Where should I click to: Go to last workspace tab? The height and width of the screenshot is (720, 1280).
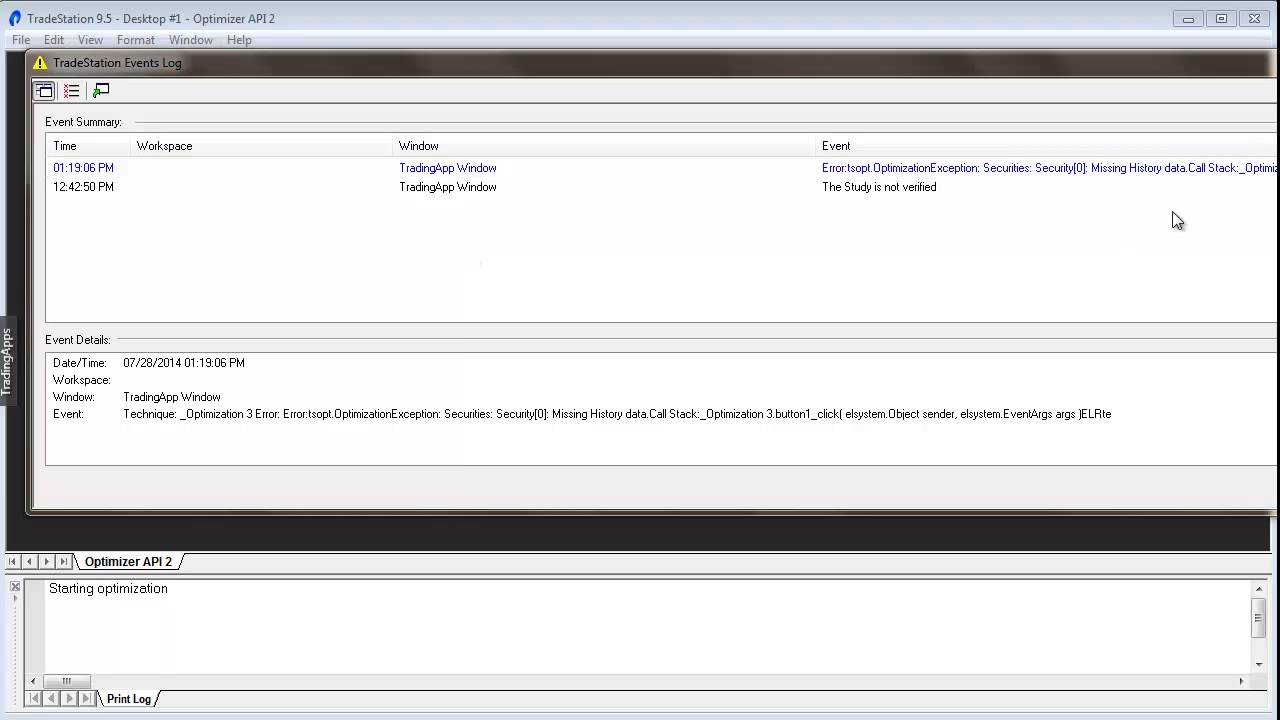(x=63, y=562)
